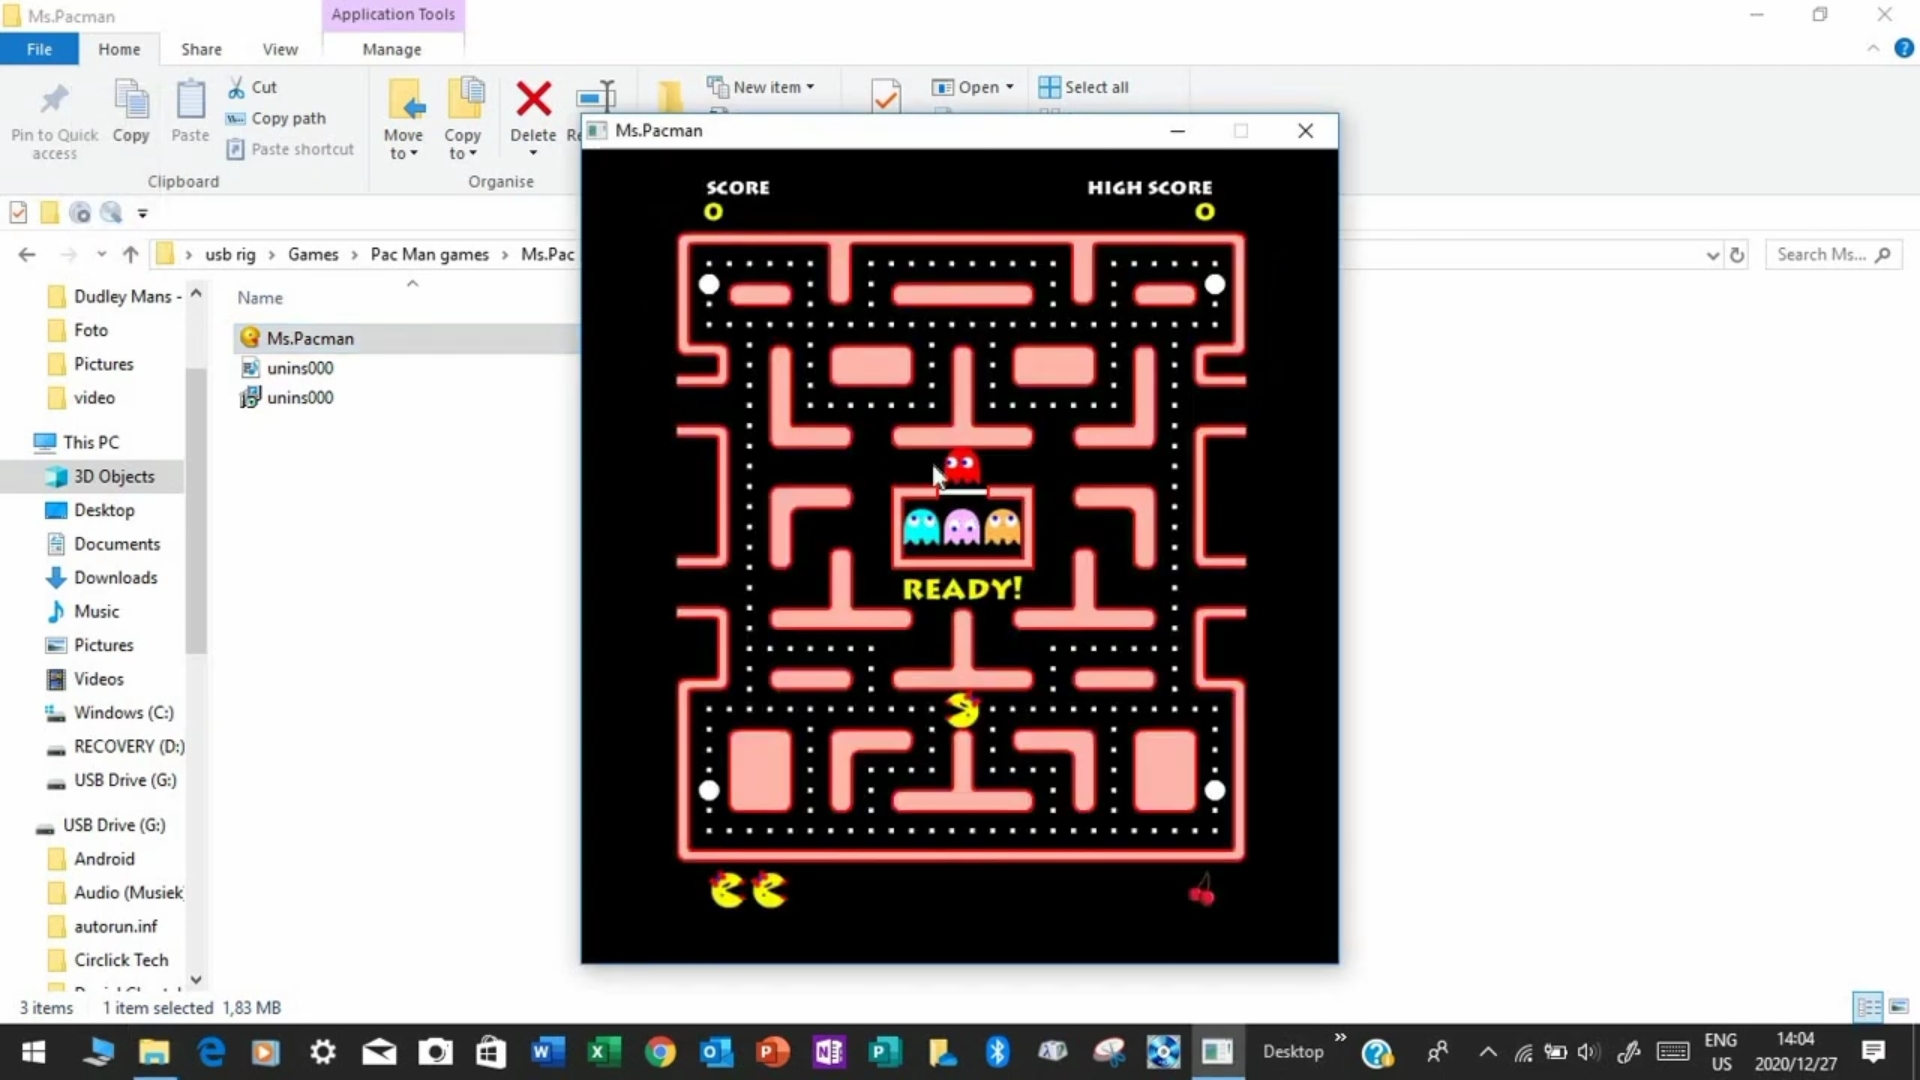1920x1080 pixels.
Task: Expand the Delete dropdown arrow
Action: [533, 153]
